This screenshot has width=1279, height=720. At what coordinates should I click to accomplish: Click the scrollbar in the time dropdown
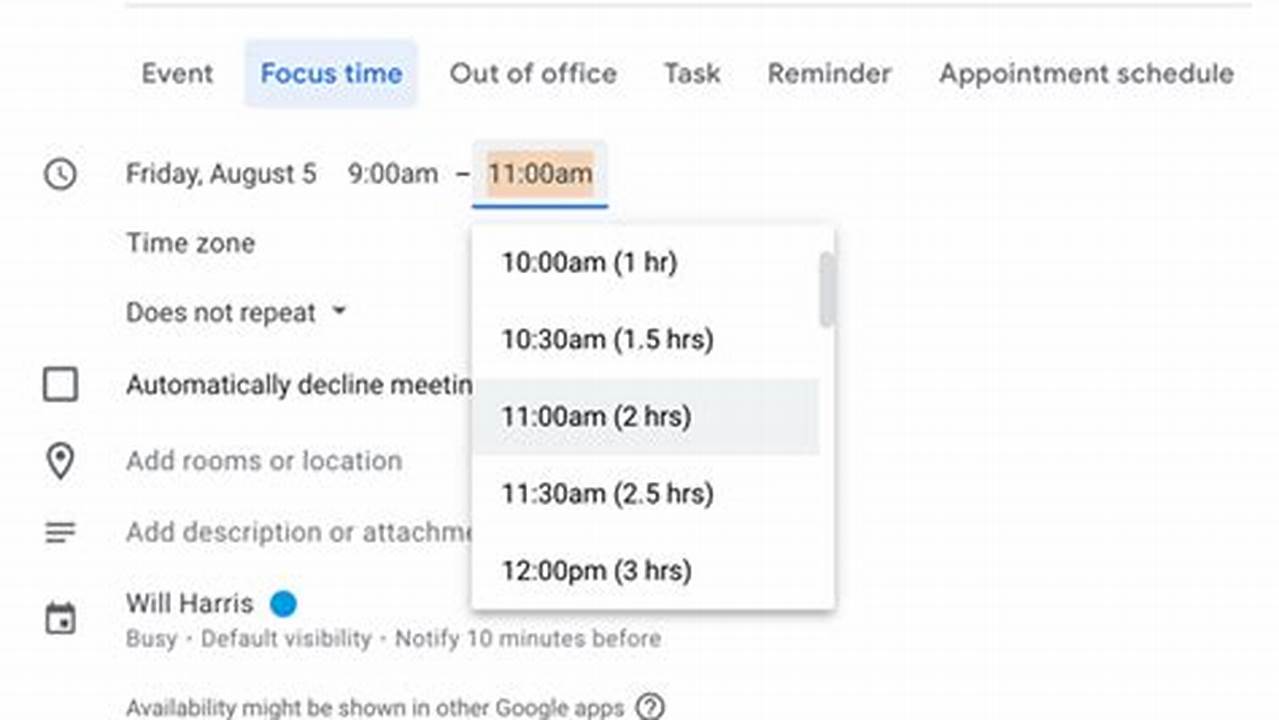pyautogui.click(x=826, y=290)
